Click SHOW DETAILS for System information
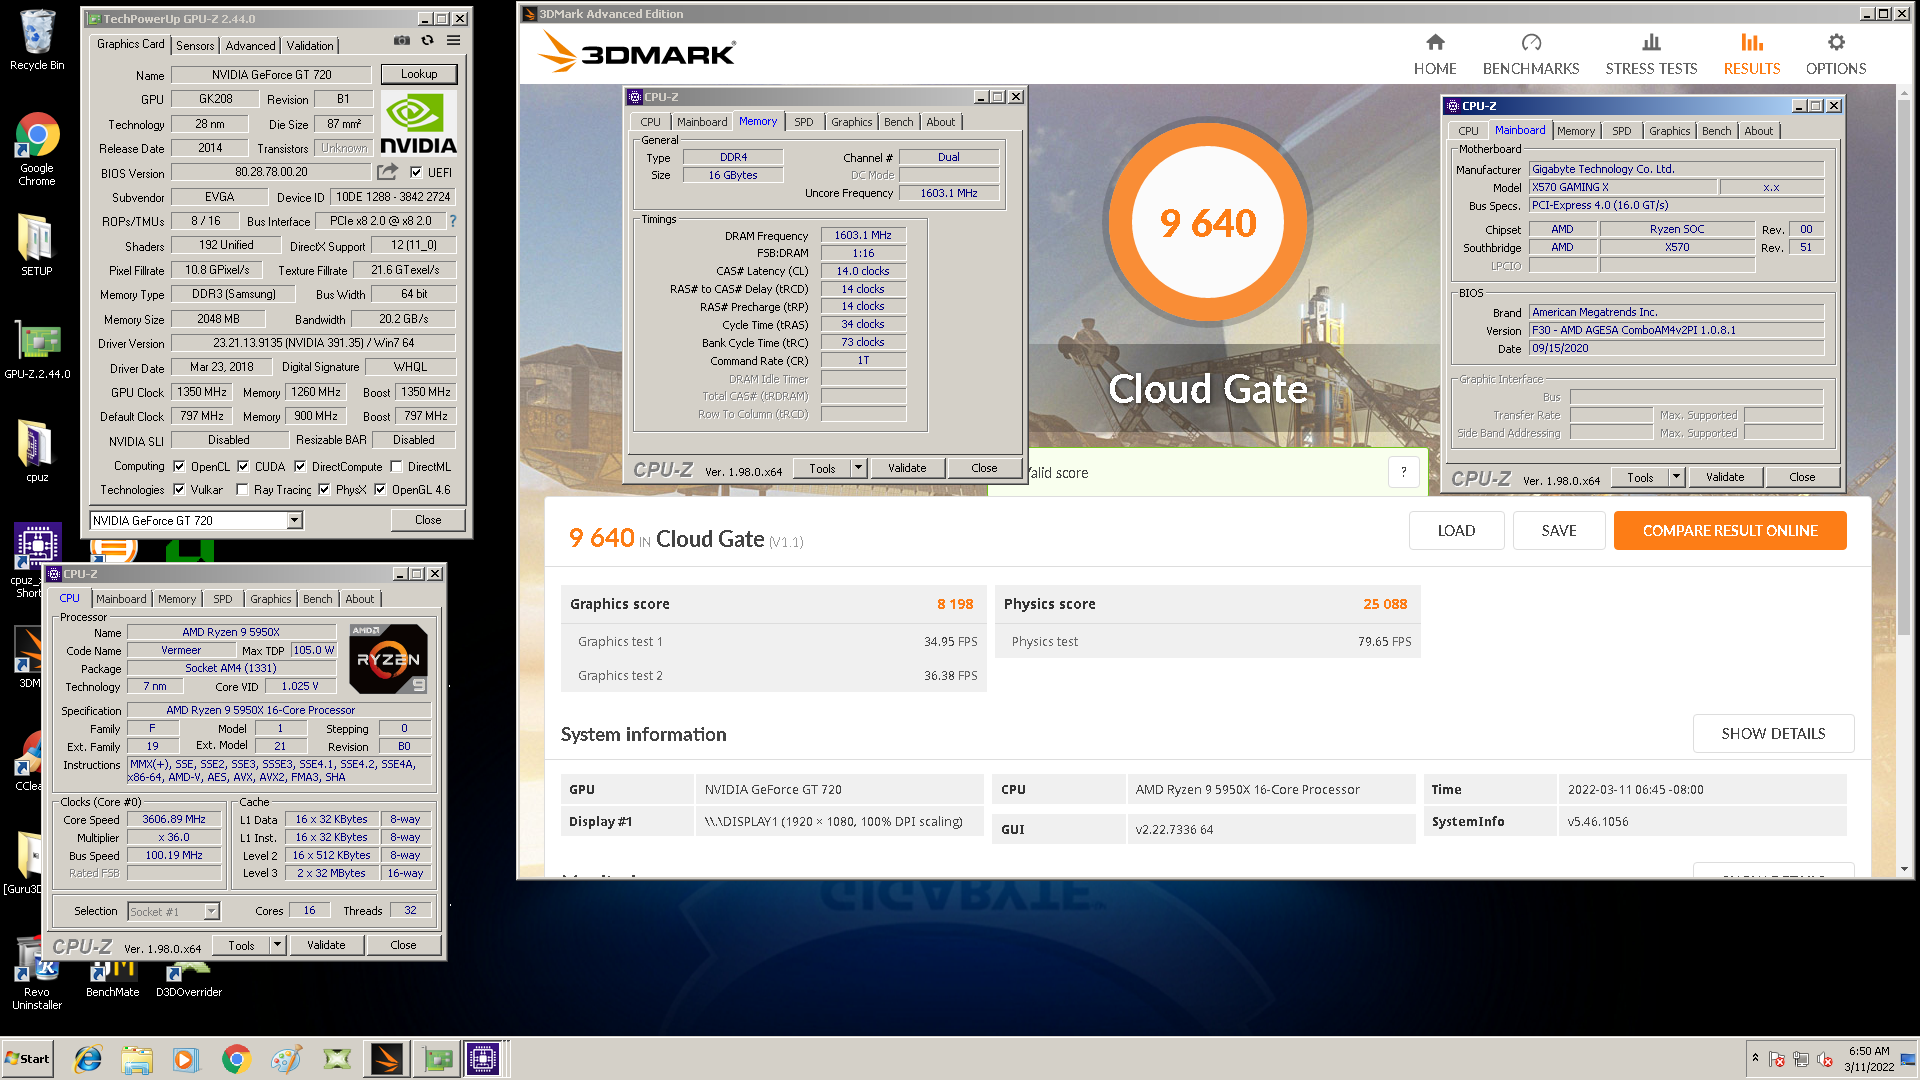1920x1080 pixels. [x=1773, y=734]
